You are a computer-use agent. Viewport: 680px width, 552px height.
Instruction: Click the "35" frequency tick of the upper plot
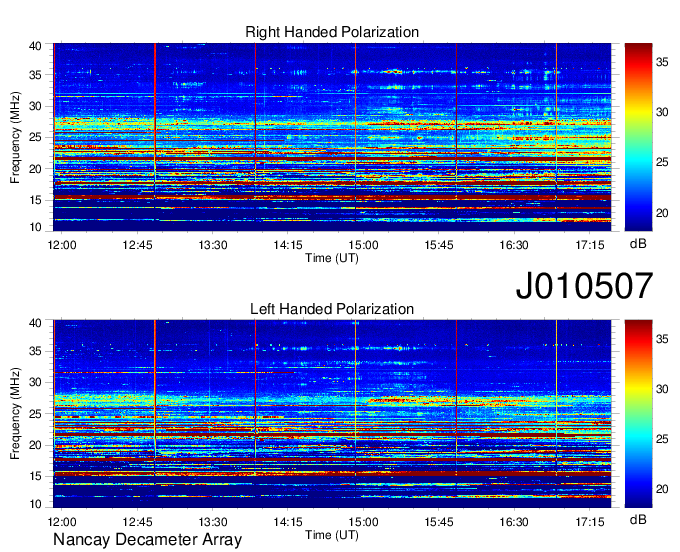click(35, 75)
